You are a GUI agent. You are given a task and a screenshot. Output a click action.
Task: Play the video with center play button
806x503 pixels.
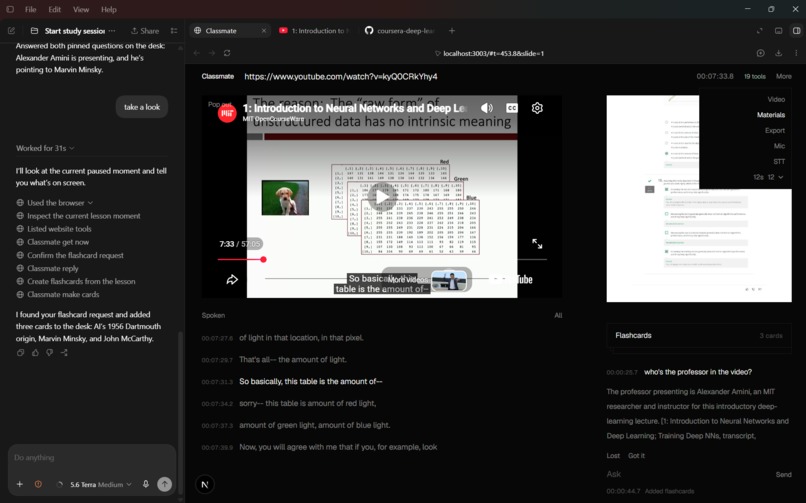coord(382,197)
